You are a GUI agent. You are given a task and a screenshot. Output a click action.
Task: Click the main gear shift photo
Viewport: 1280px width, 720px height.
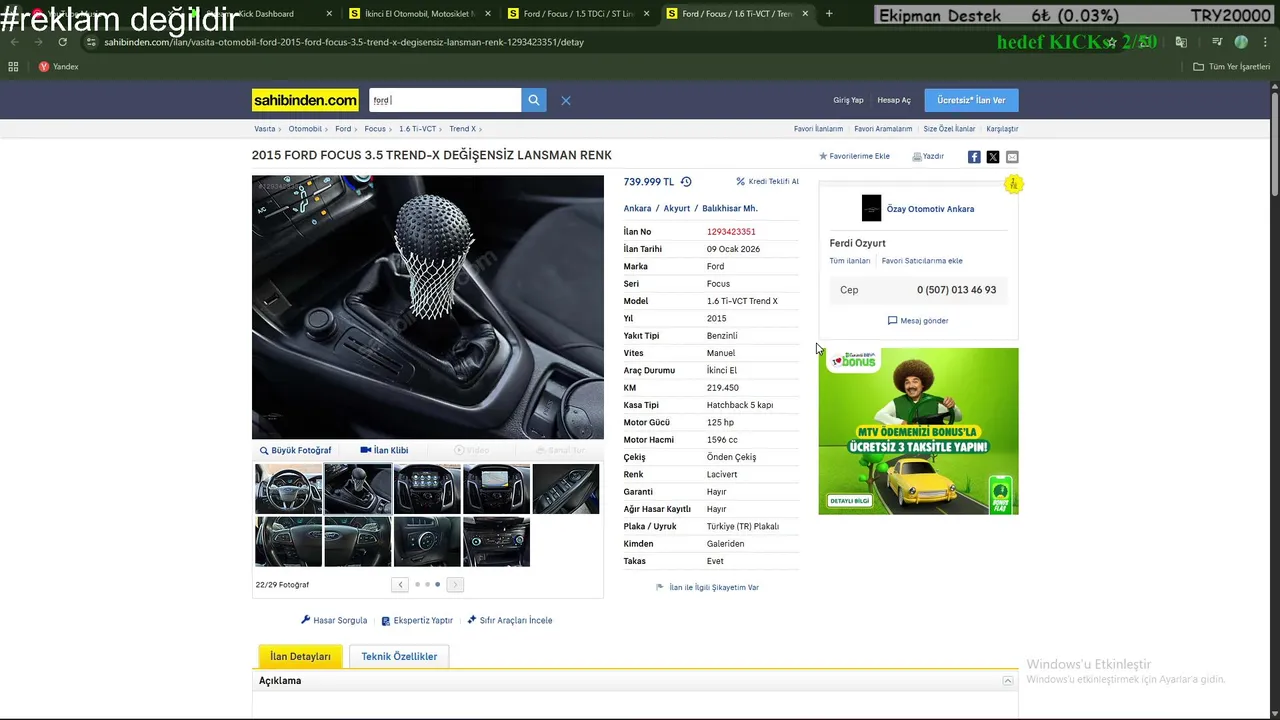tap(428, 307)
